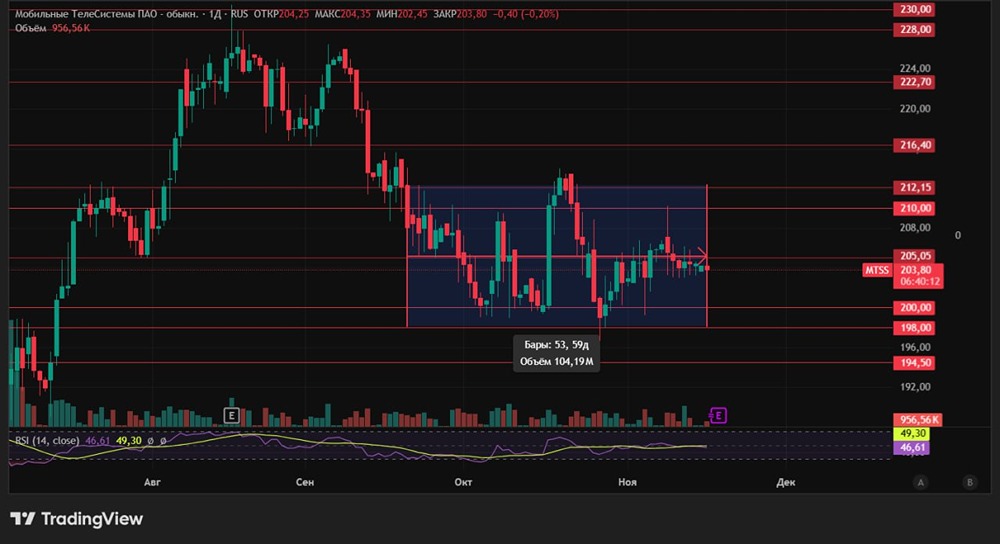Click the ЗАКР 203,80 close value
Image resolution: width=1000 pixels, height=544 pixels.
pyautogui.click(x=460, y=14)
